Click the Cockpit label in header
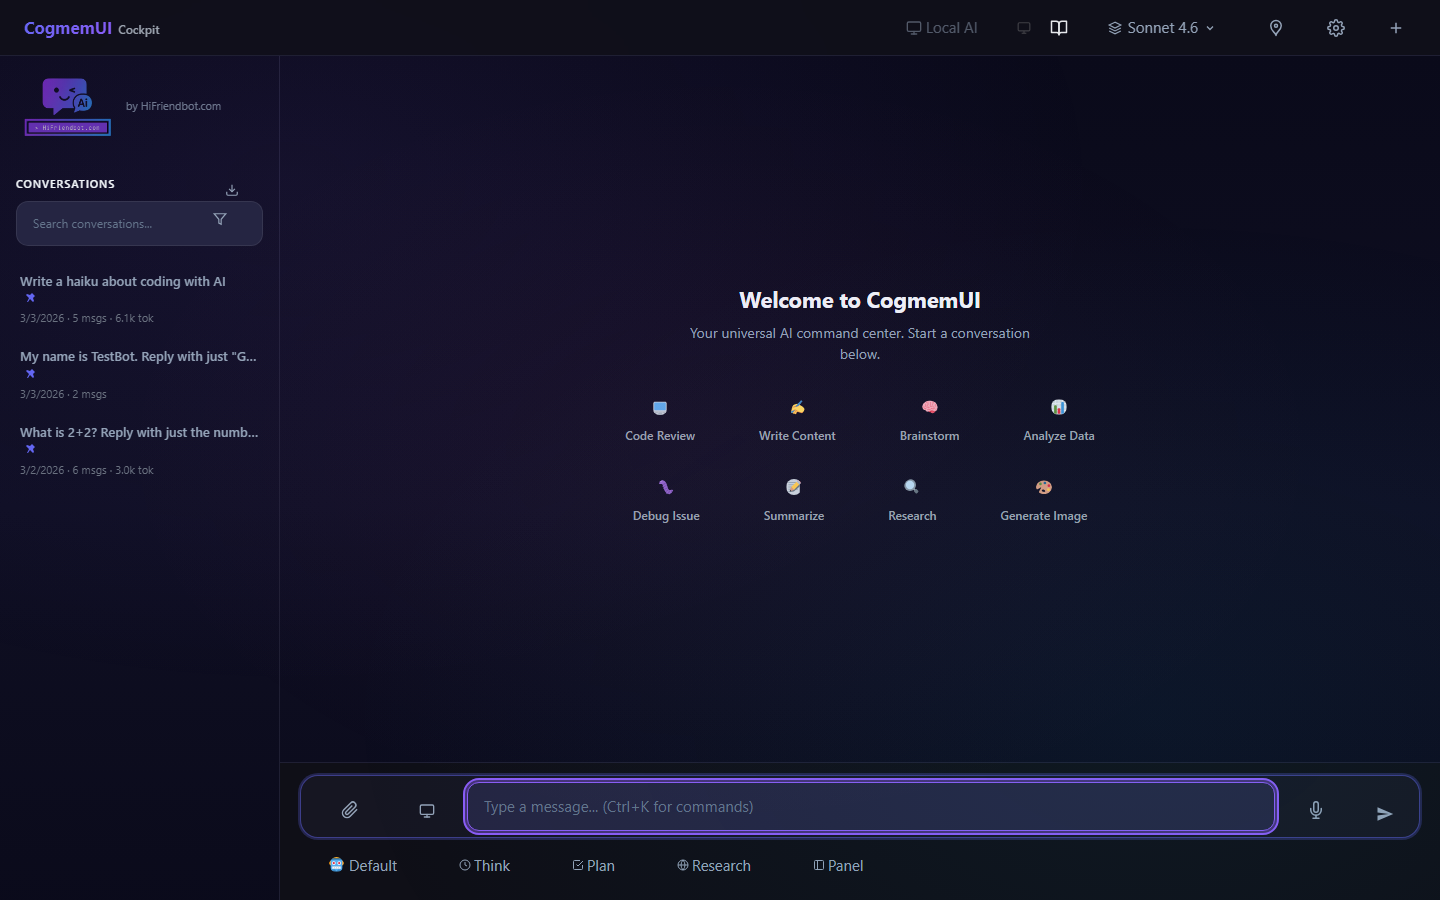This screenshot has width=1440, height=900. coord(139,30)
